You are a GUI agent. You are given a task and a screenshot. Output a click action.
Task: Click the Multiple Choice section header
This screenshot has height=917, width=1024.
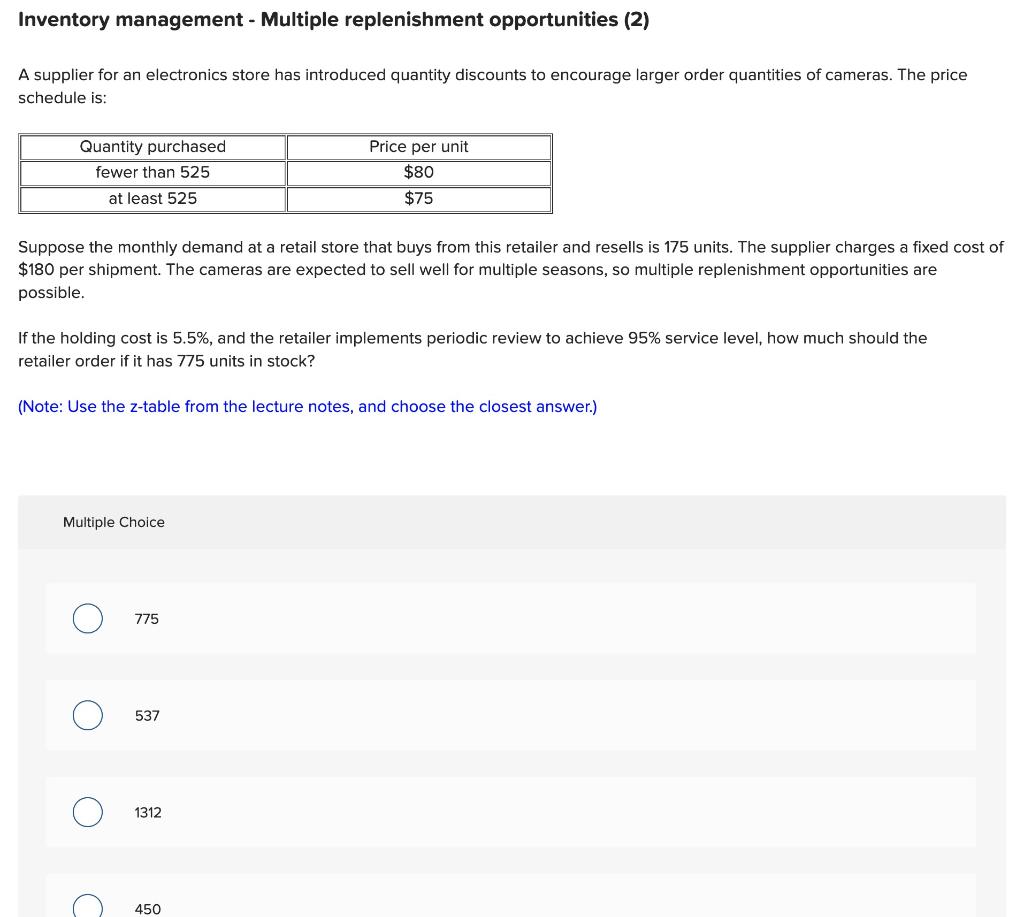(113, 521)
